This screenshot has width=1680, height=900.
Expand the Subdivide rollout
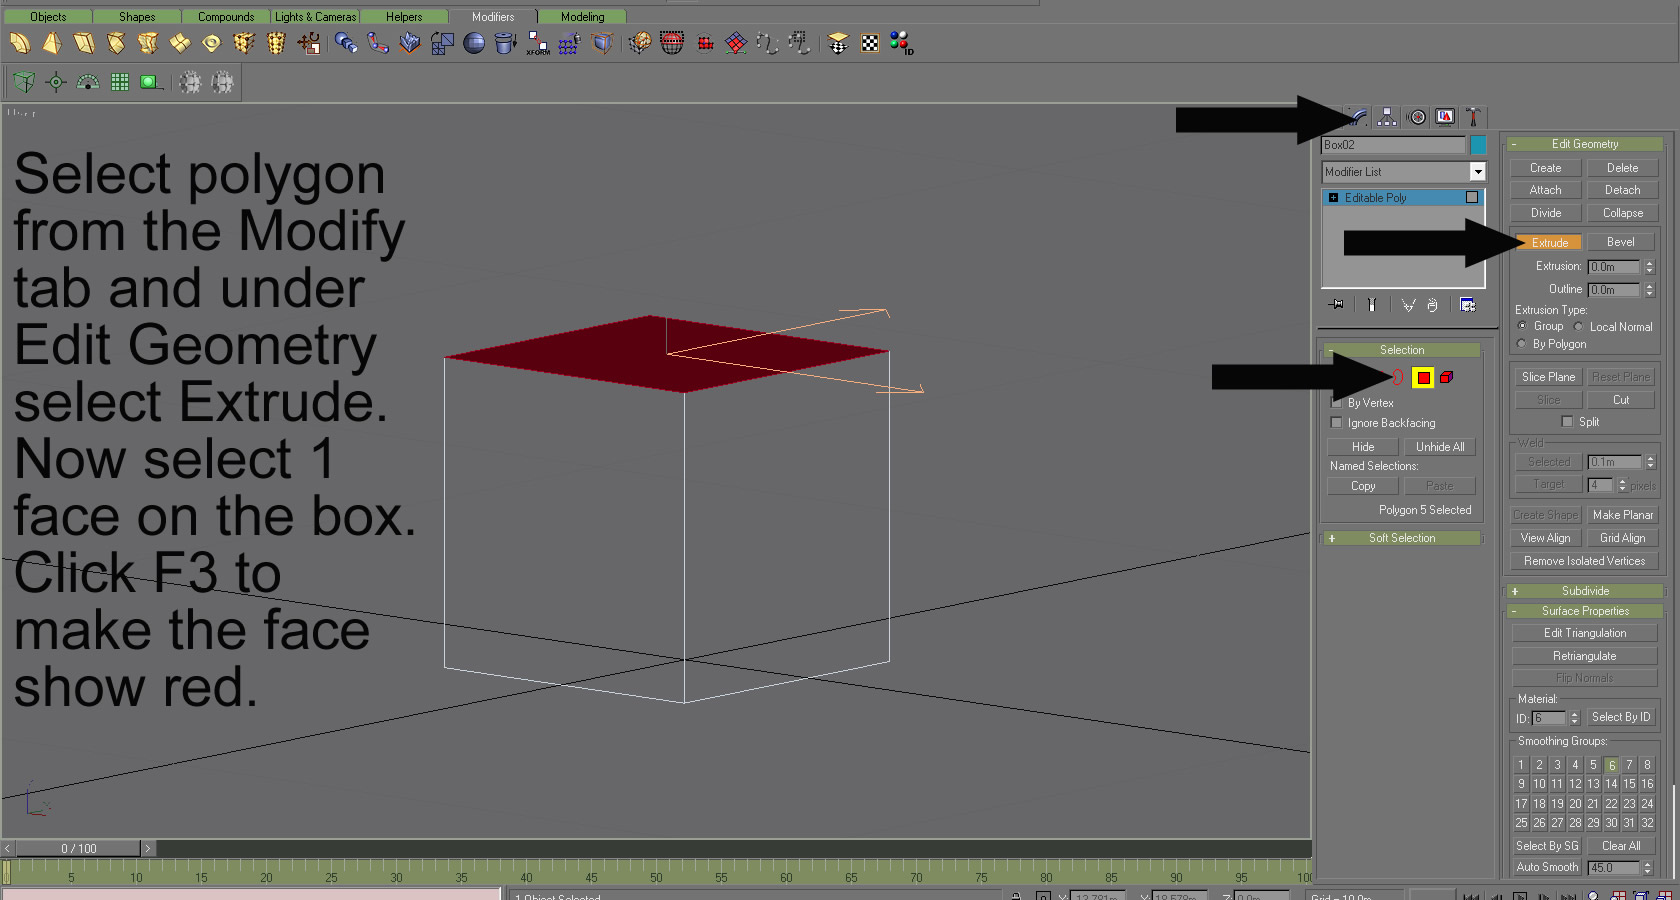click(1585, 591)
